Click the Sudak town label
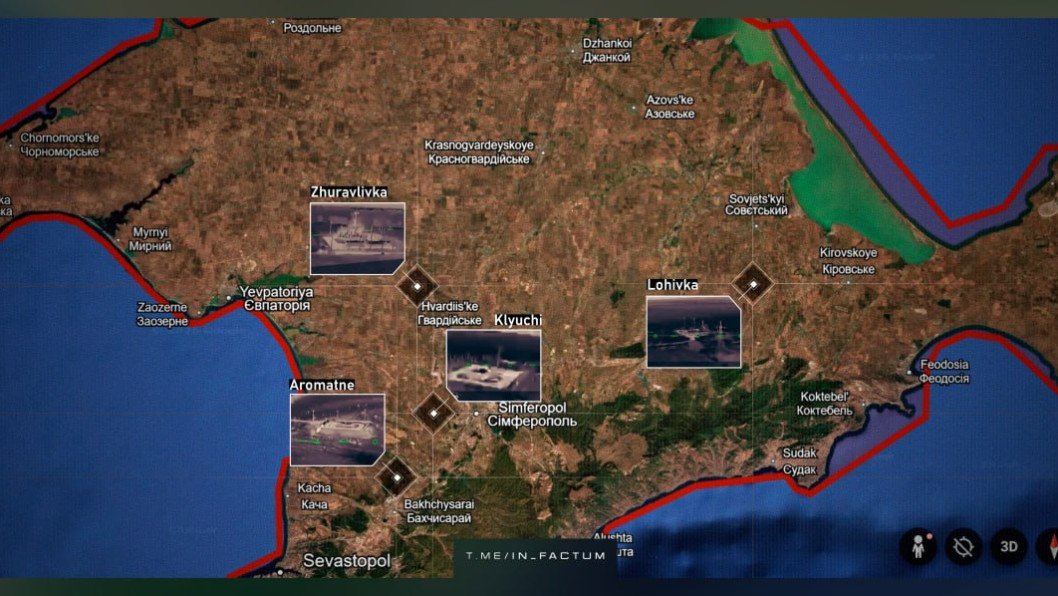Viewport: 1058px width, 596px height. pyautogui.click(x=800, y=461)
